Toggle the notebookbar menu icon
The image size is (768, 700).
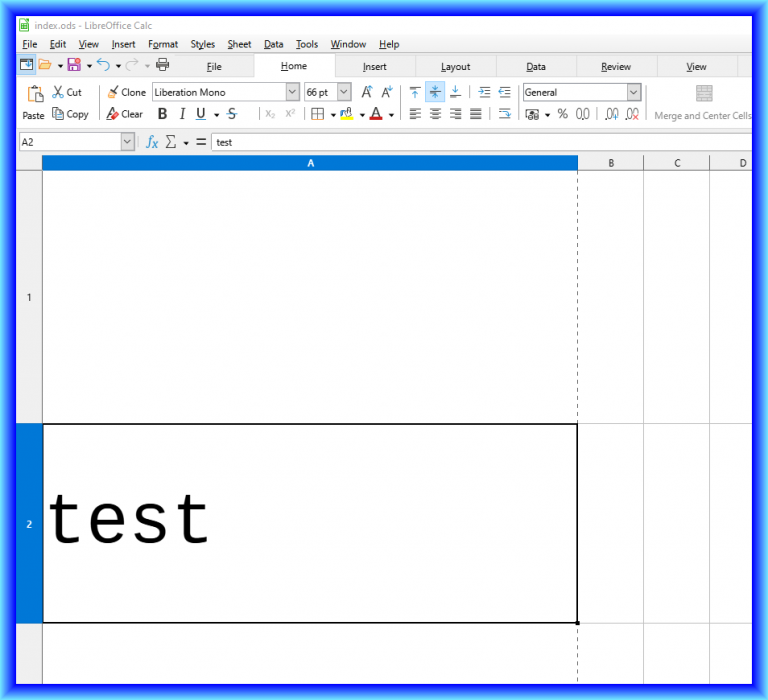(x=26, y=65)
